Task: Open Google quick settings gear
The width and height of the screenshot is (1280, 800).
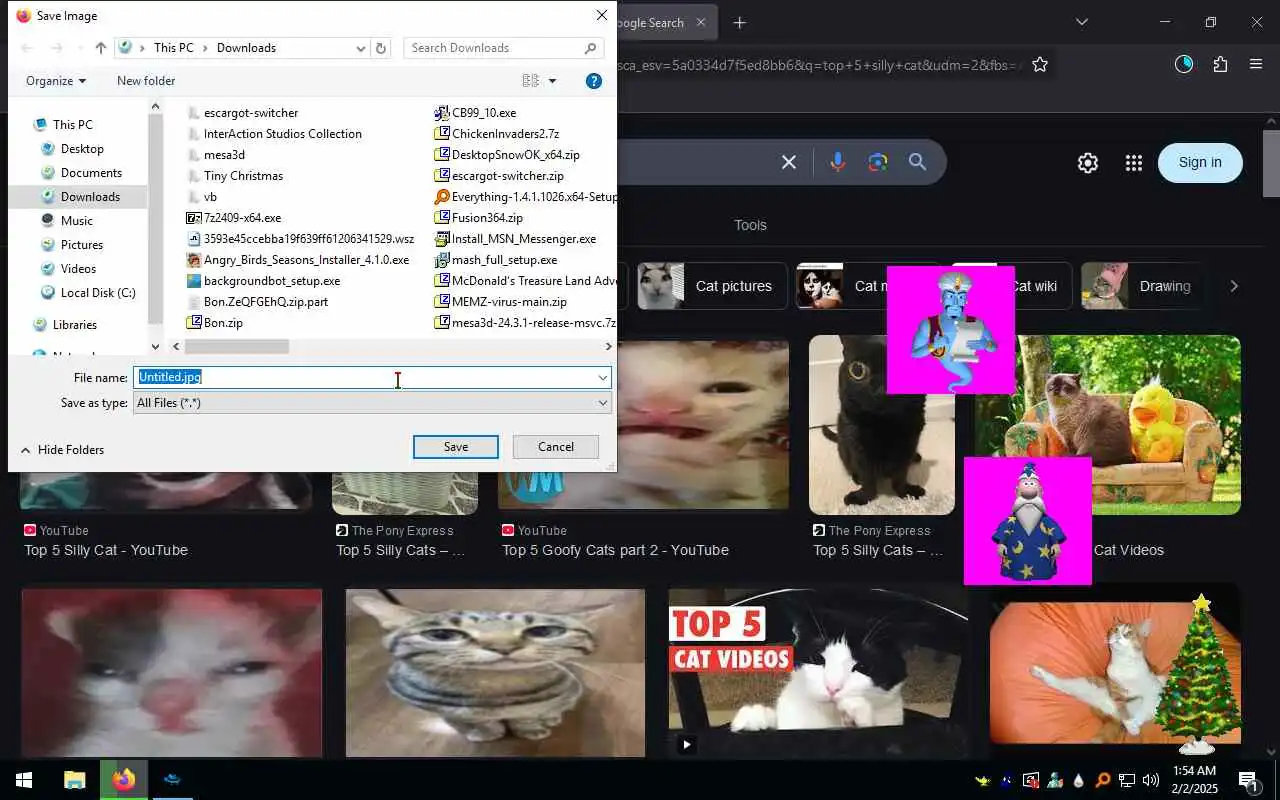Action: coord(1088,163)
